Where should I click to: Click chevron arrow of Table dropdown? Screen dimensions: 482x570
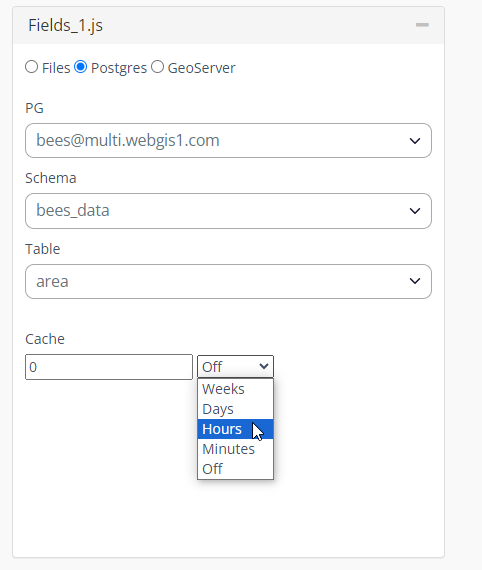pos(415,281)
